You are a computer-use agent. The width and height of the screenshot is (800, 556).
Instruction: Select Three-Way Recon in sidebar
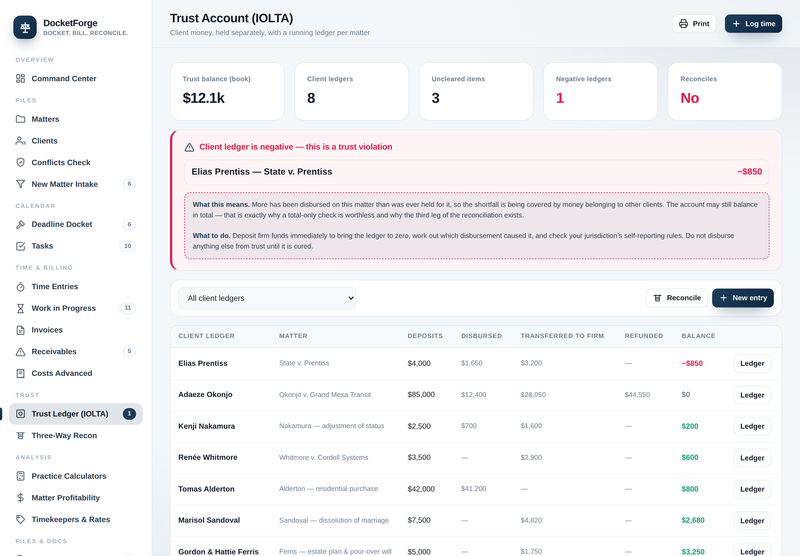point(76,436)
